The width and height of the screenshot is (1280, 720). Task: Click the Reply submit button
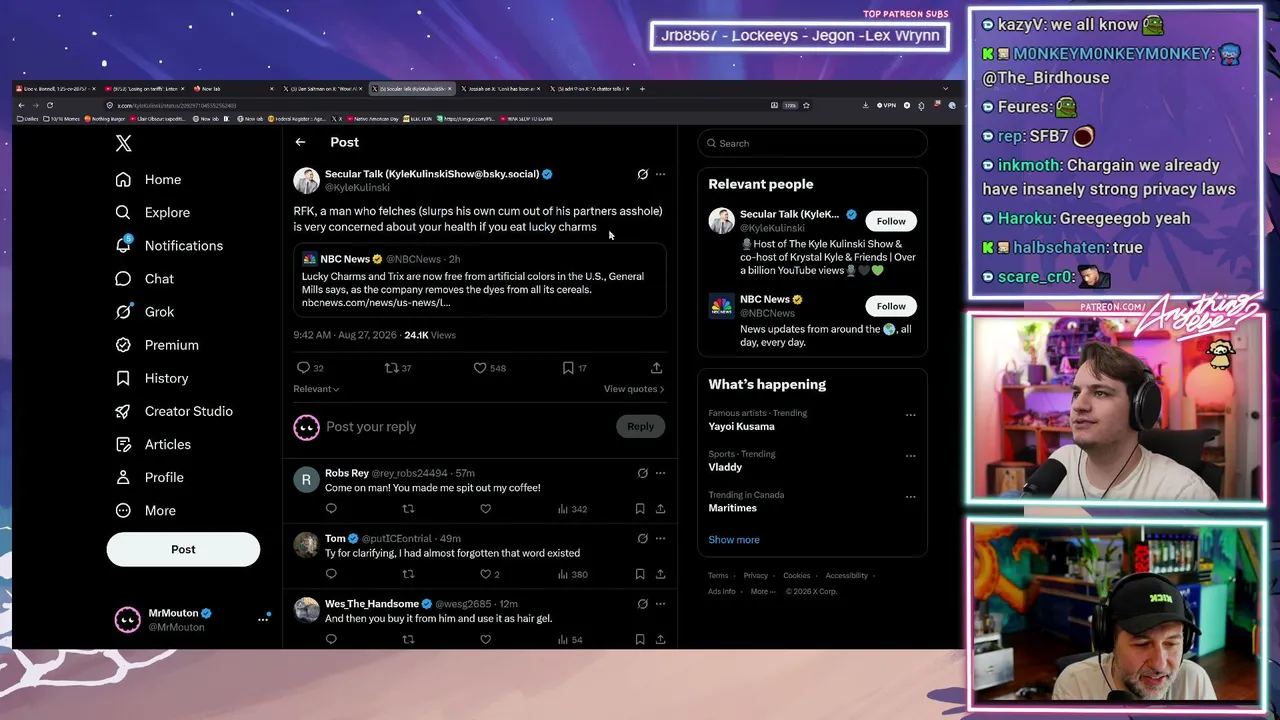(x=640, y=426)
